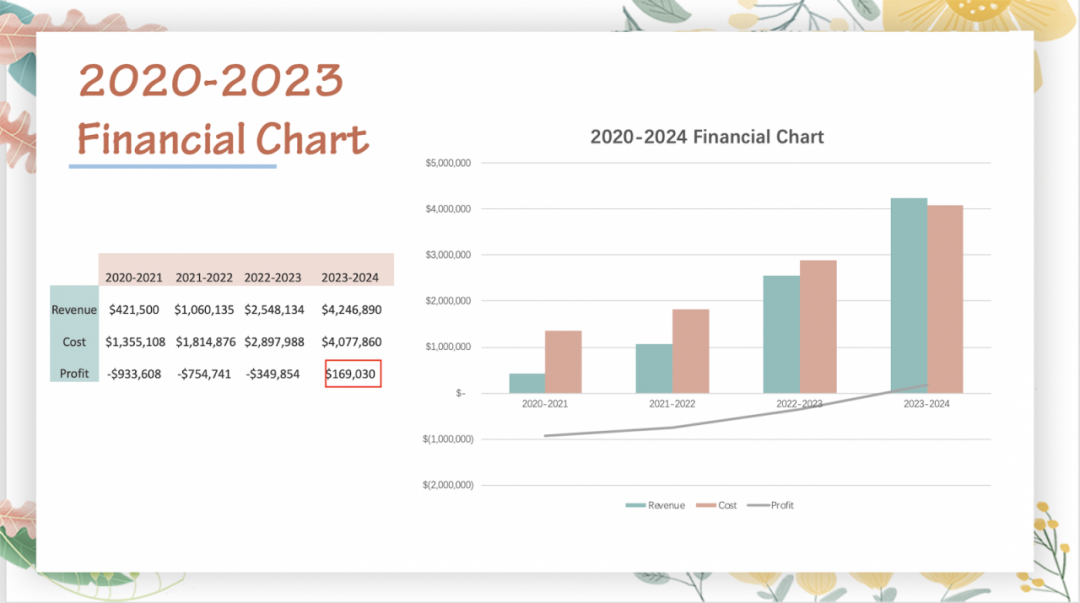1080x603 pixels.
Task: Click the $421,500 revenue cell
Action: (x=133, y=310)
